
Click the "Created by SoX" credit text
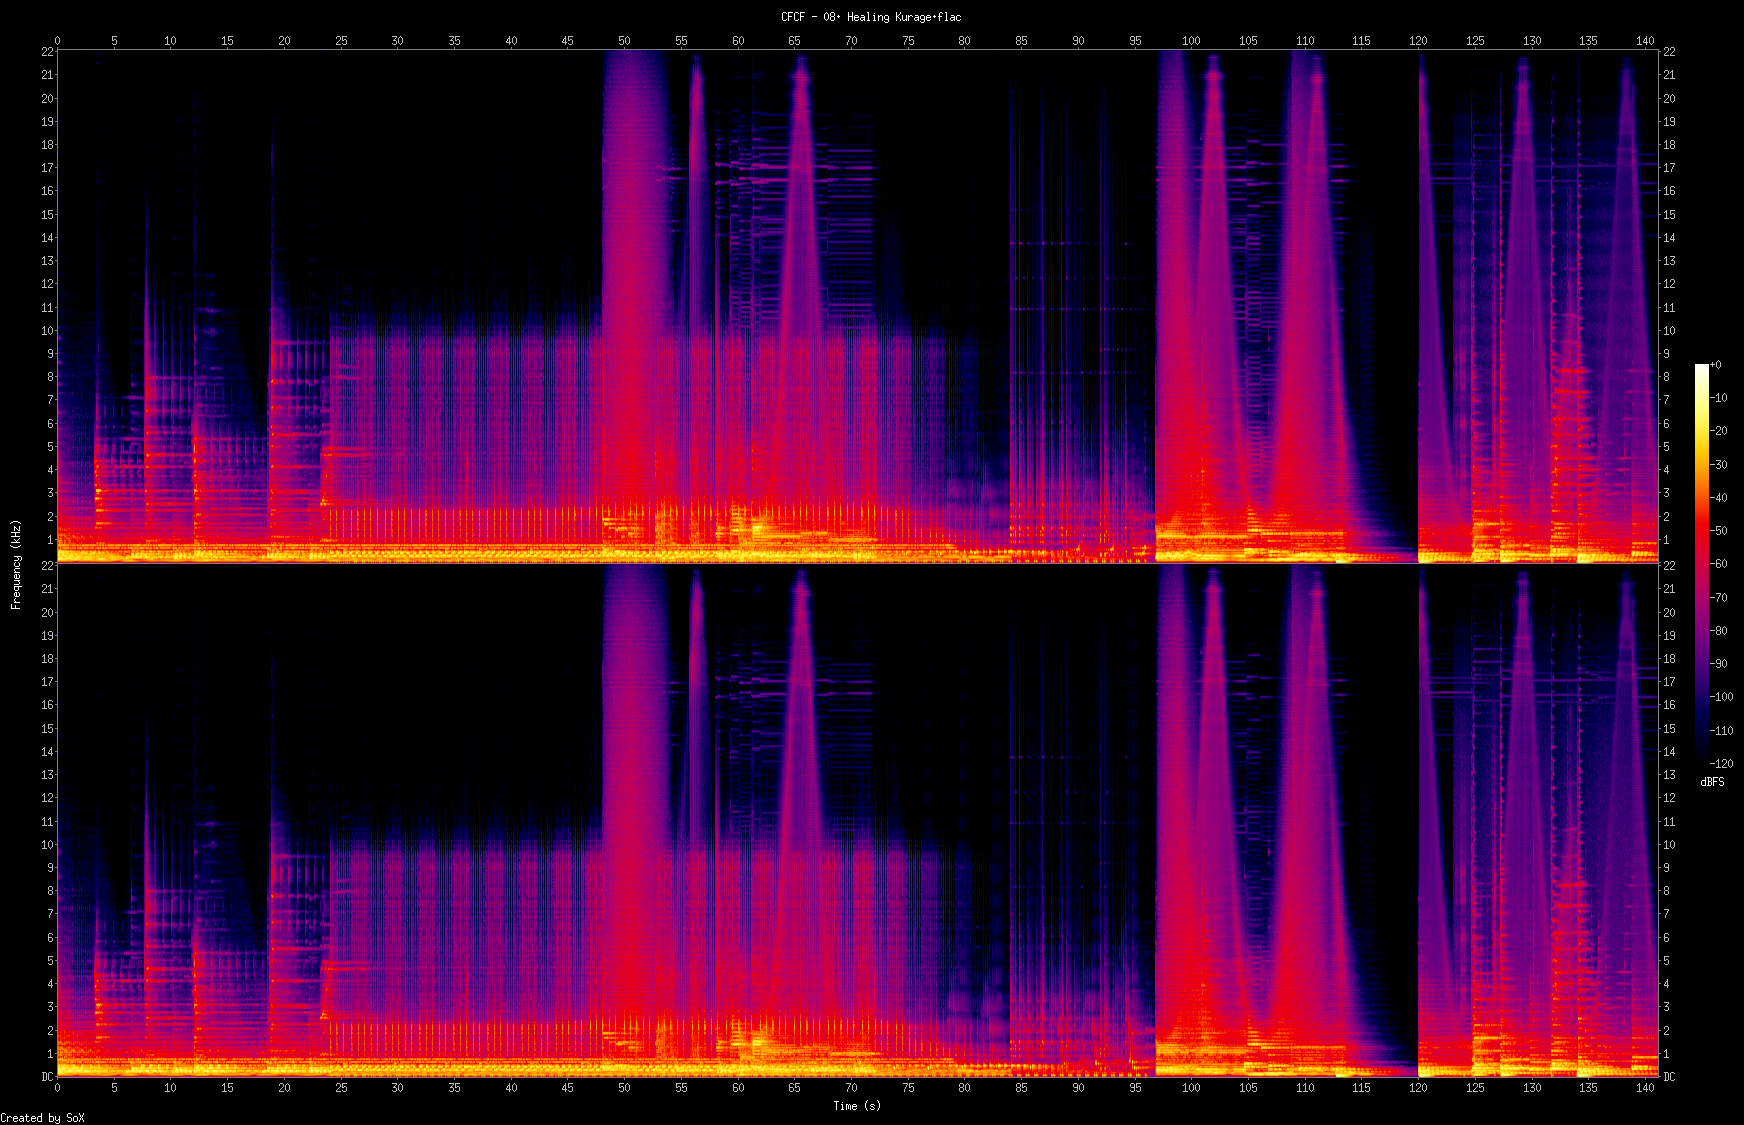point(42,1118)
